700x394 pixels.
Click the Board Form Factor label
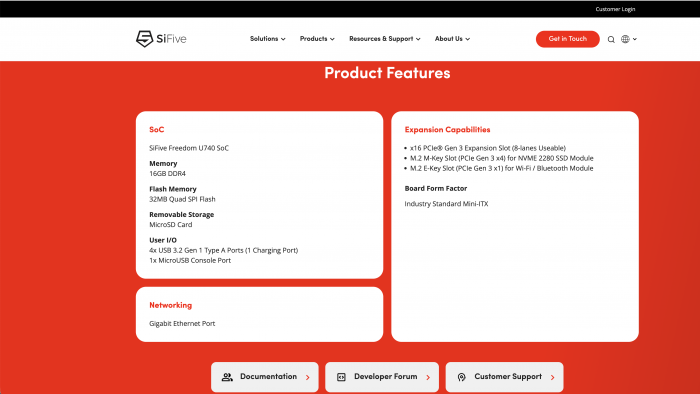tap(436, 188)
